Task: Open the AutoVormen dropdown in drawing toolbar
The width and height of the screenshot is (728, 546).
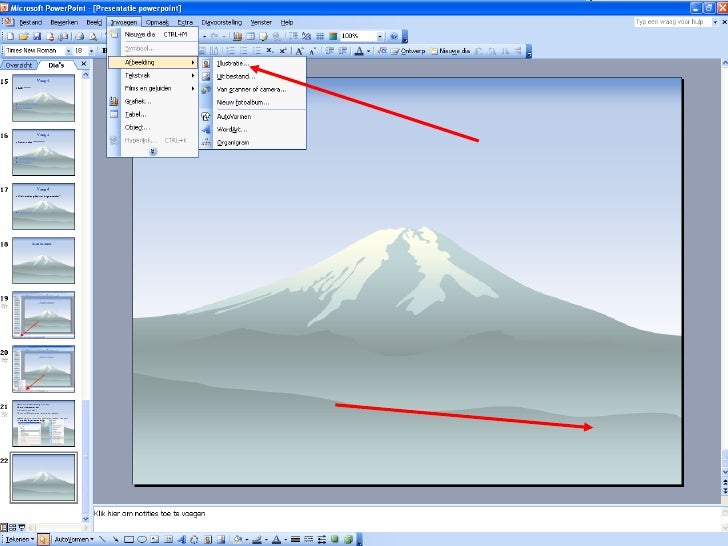Action: (74, 539)
